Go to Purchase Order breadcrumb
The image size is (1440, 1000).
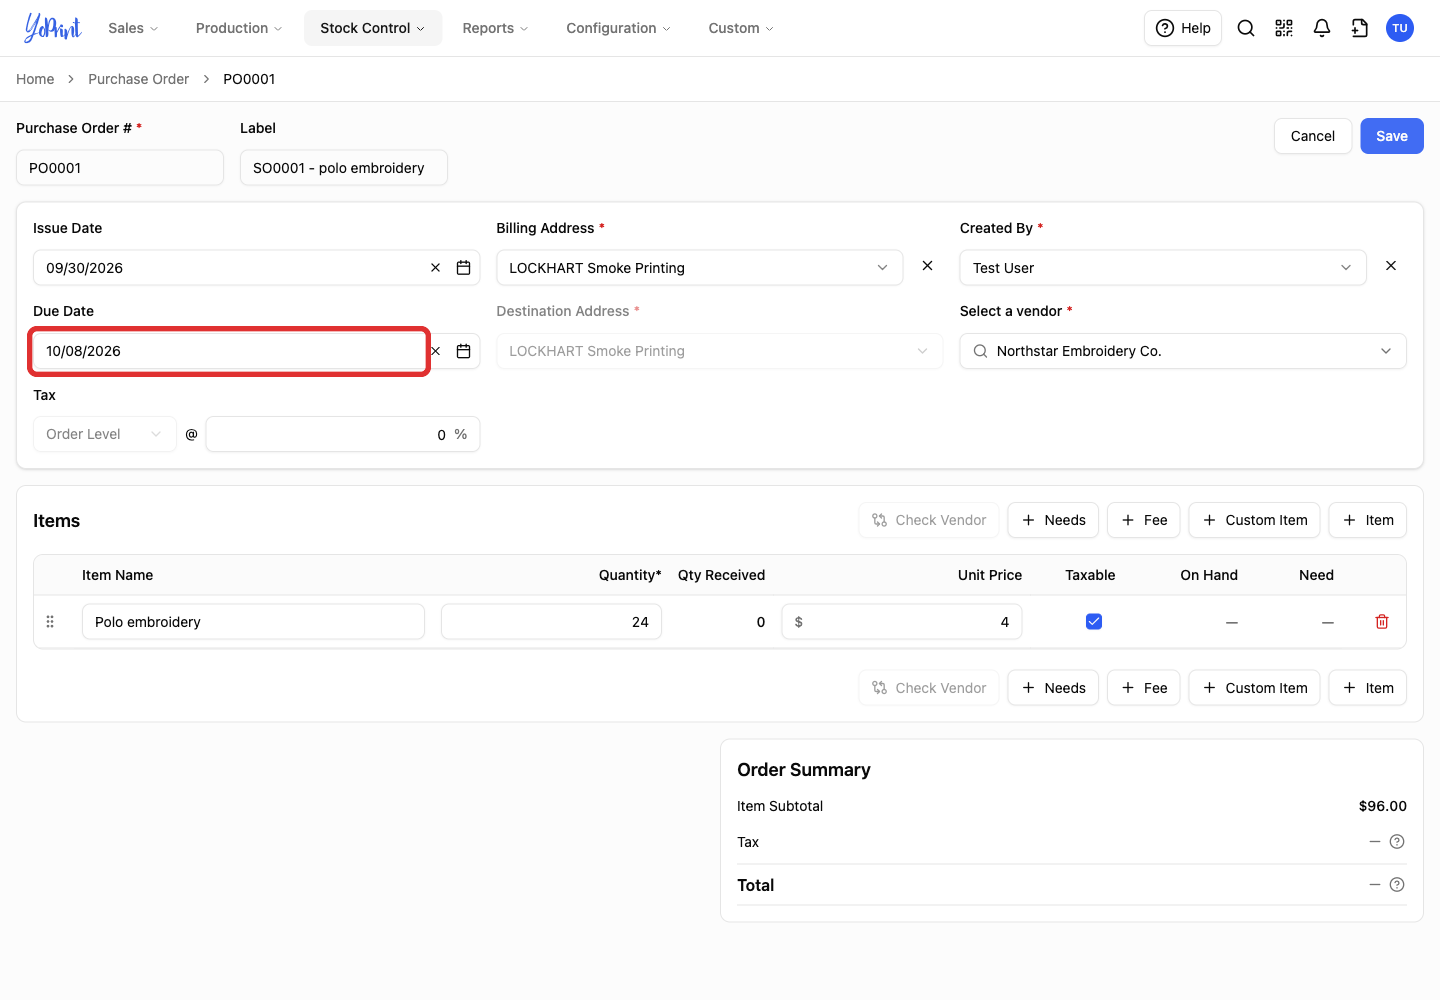tap(138, 79)
